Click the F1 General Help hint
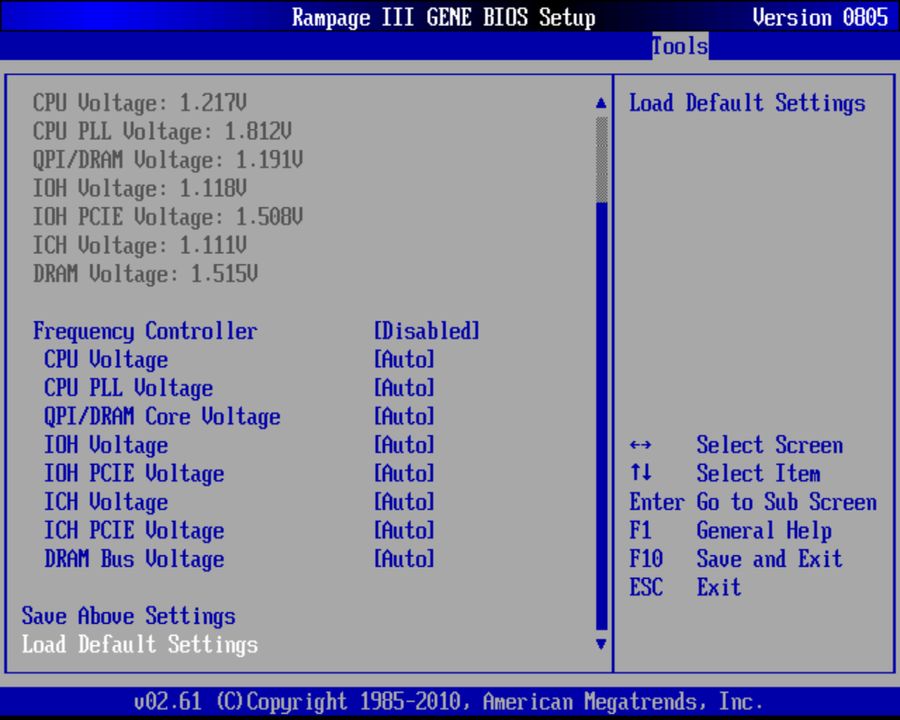Viewport: 900px width, 720px height. point(731,531)
